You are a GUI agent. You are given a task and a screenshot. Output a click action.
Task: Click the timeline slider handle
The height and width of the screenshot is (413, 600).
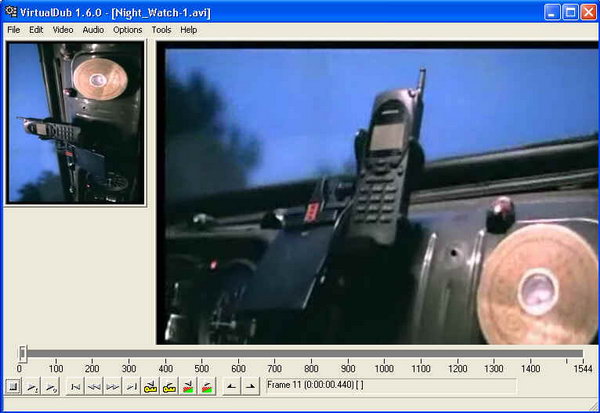[23, 353]
